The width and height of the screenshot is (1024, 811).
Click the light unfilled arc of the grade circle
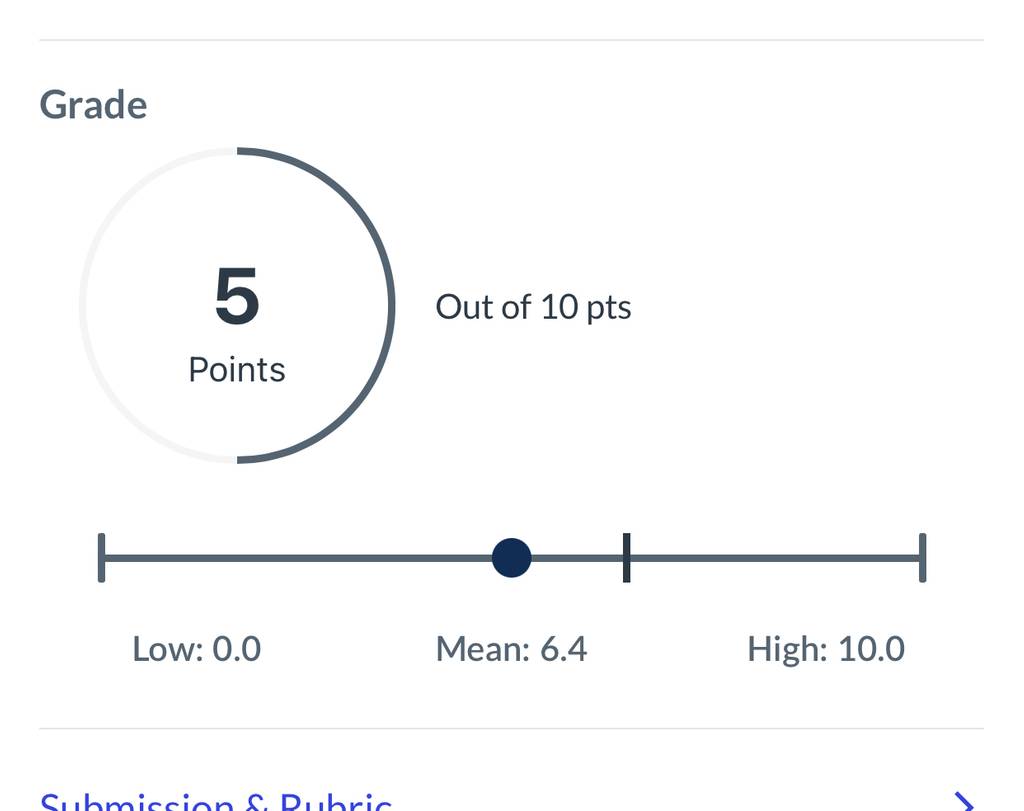point(83,306)
